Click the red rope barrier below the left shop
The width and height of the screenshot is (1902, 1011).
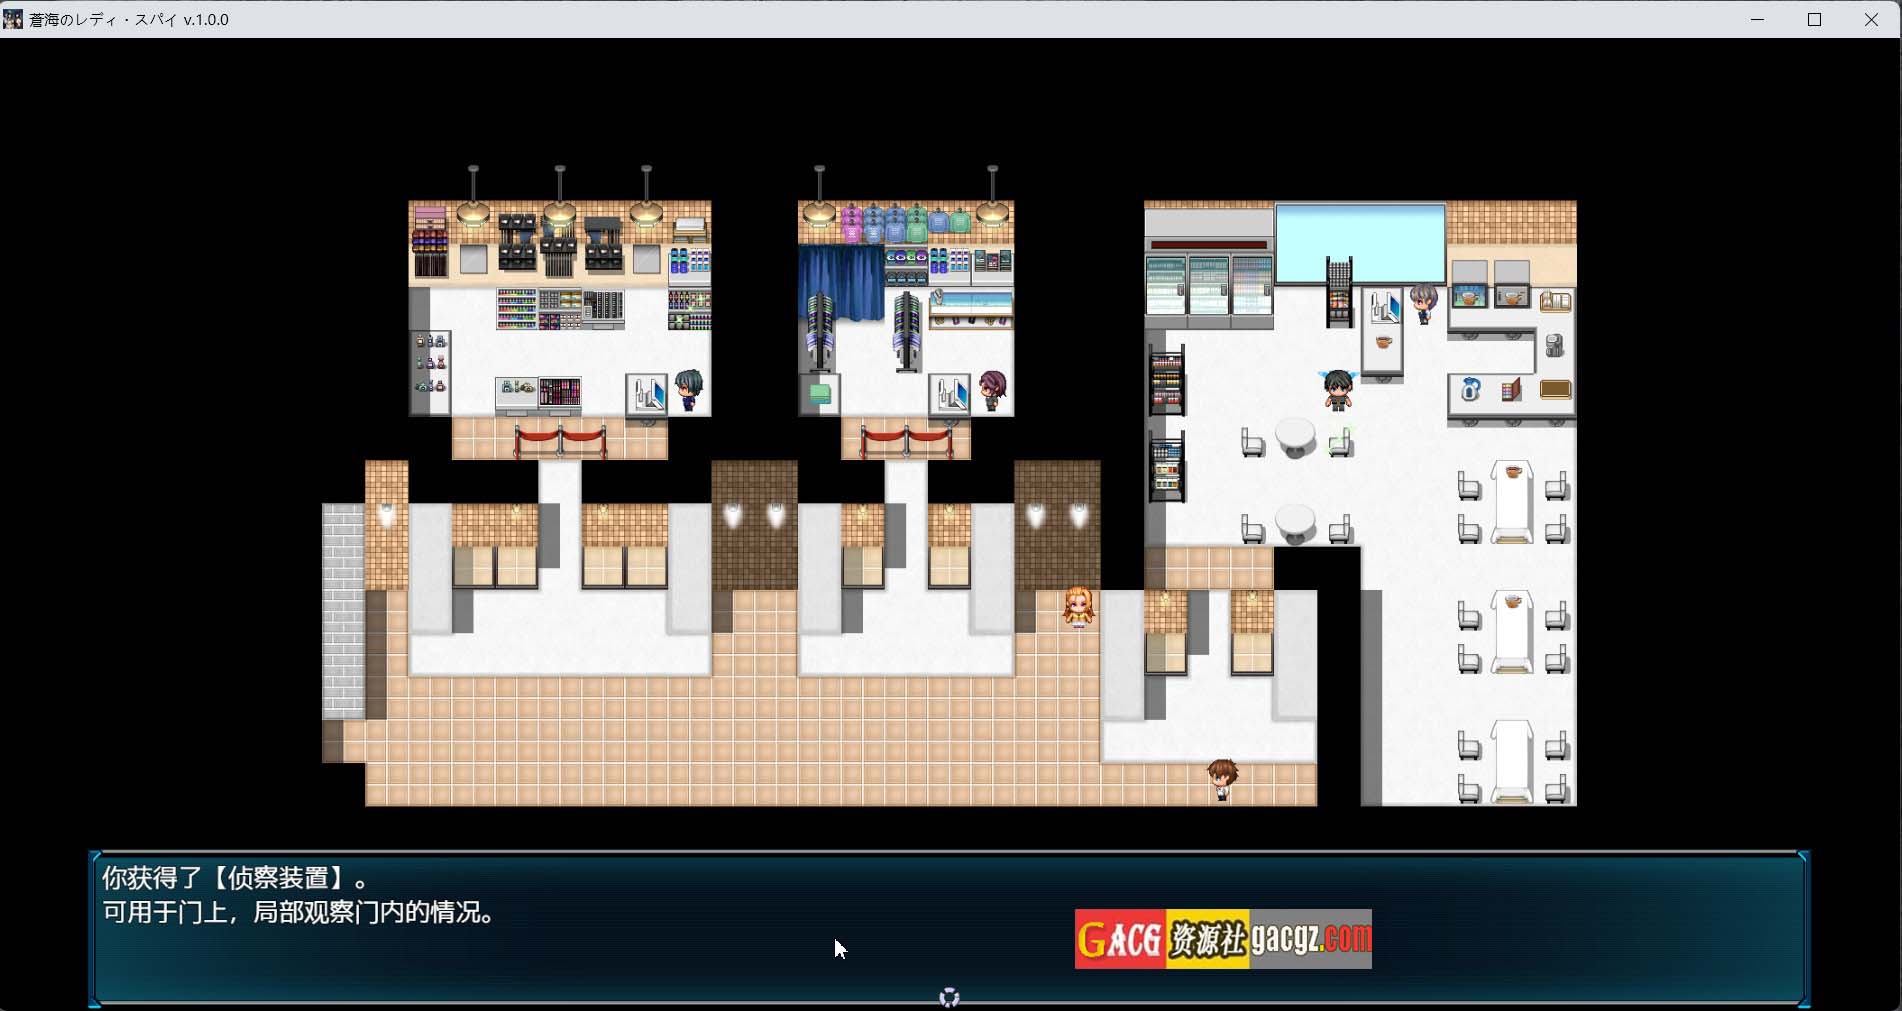point(560,440)
